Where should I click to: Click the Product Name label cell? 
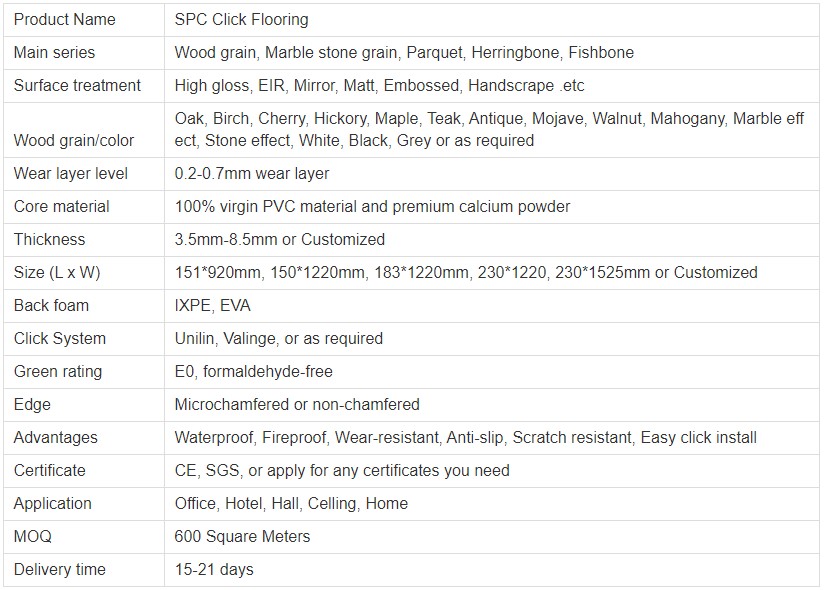click(x=64, y=20)
